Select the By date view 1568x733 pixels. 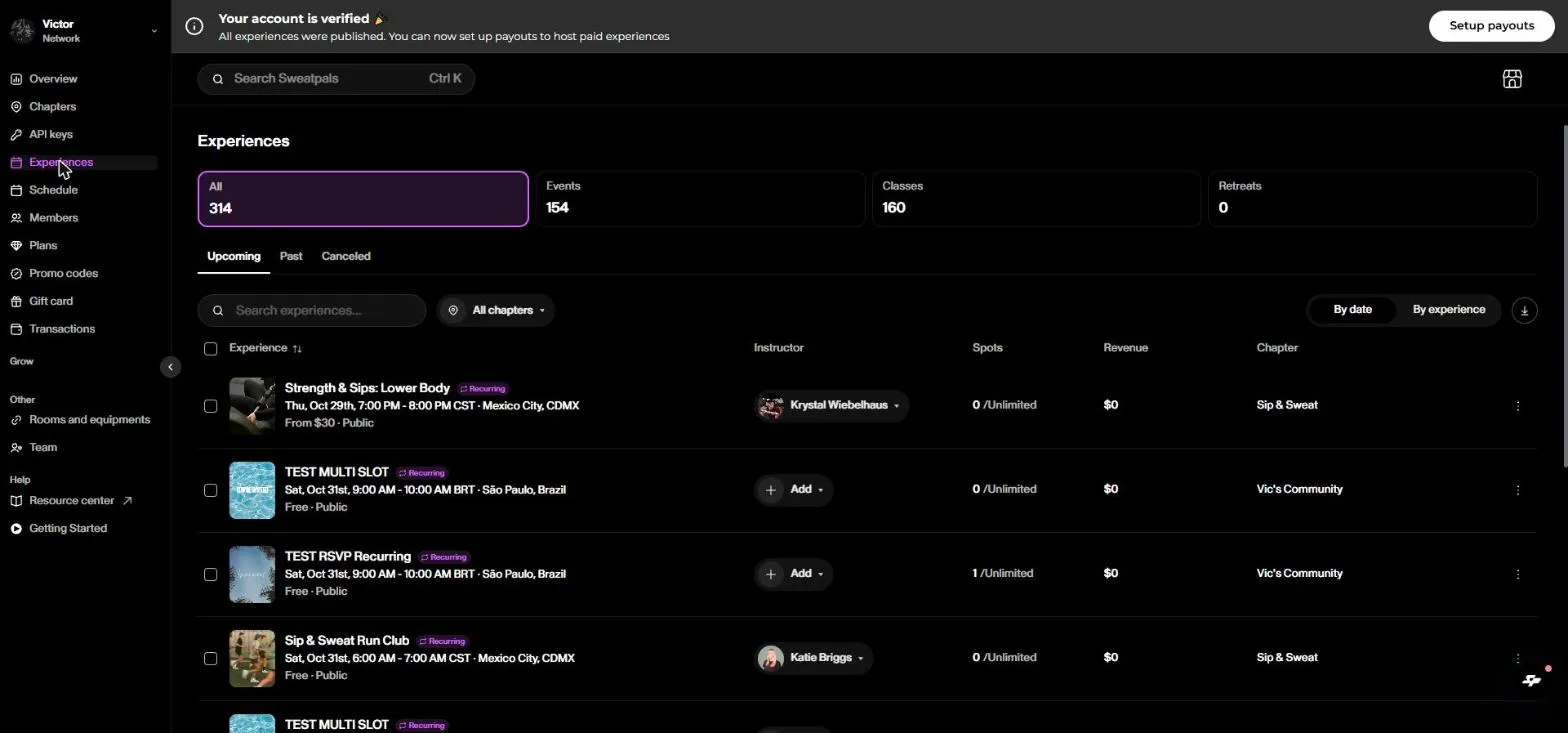pyautogui.click(x=1352, y=310)
